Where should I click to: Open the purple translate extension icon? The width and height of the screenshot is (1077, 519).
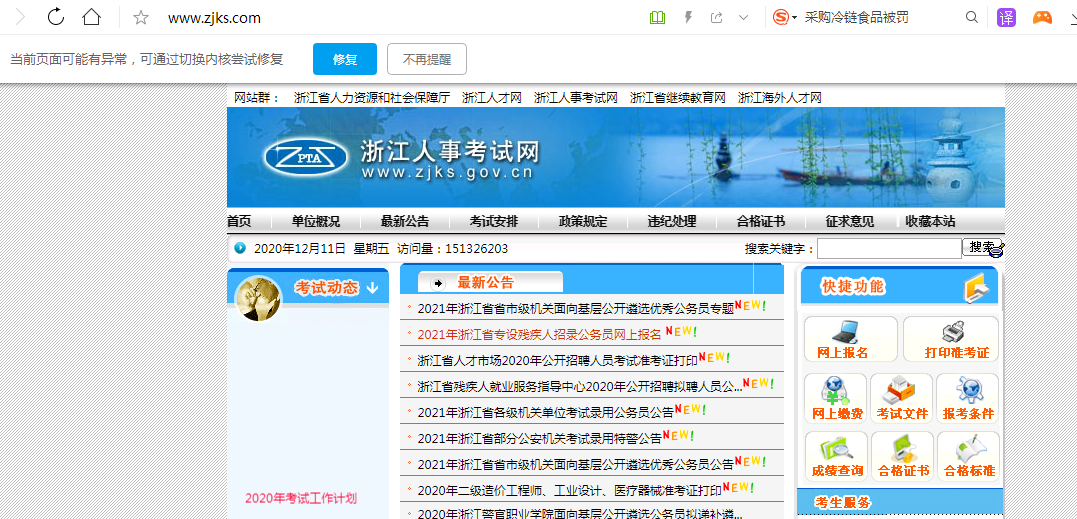pos(1006,17)
